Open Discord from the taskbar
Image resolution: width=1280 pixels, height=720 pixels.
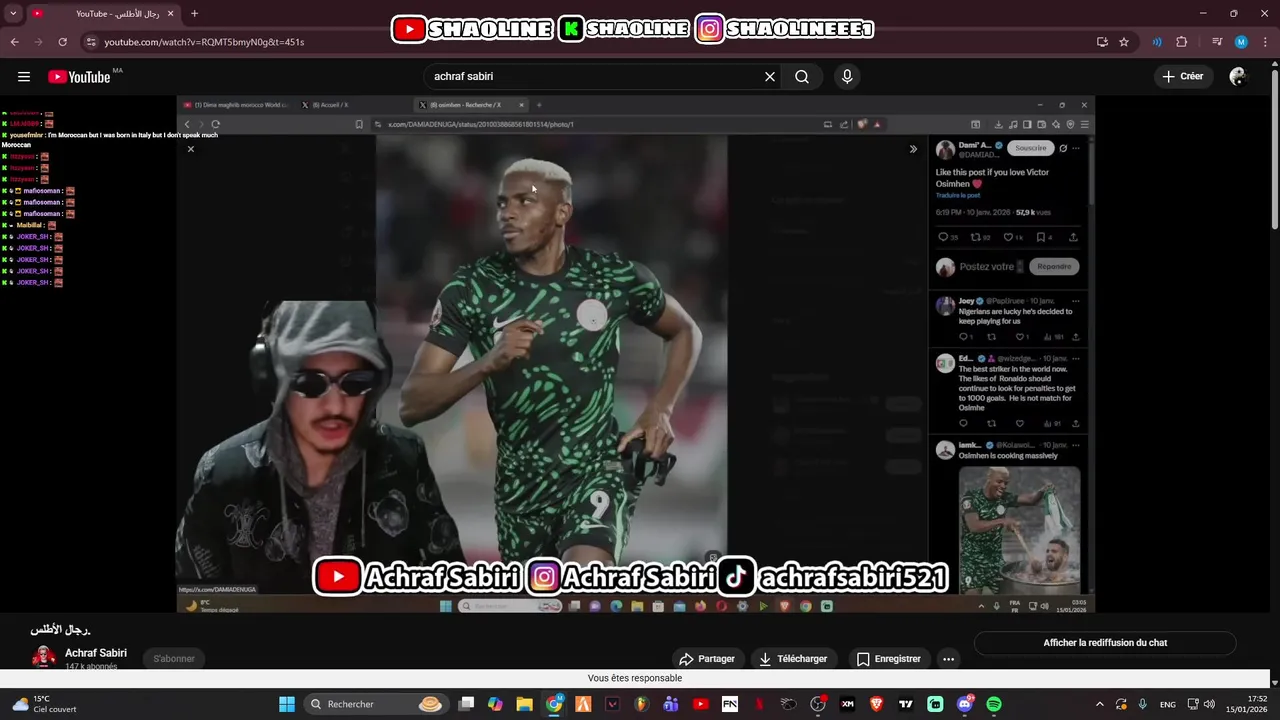[x=965, y=704]
